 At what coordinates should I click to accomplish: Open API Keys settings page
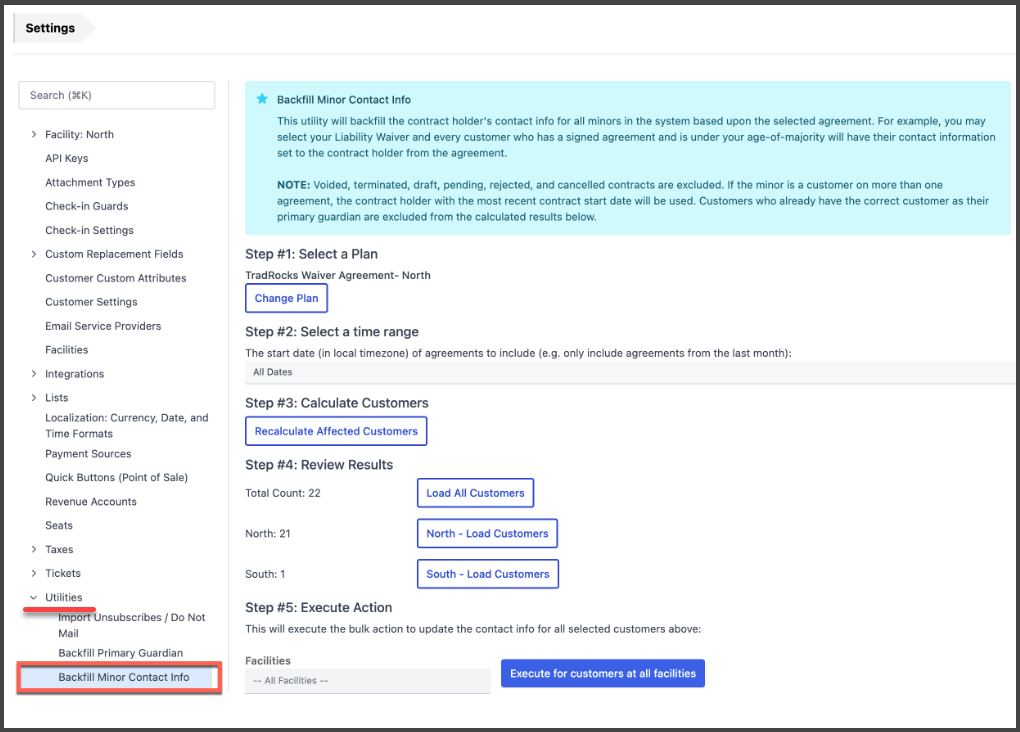pos(67,159)
